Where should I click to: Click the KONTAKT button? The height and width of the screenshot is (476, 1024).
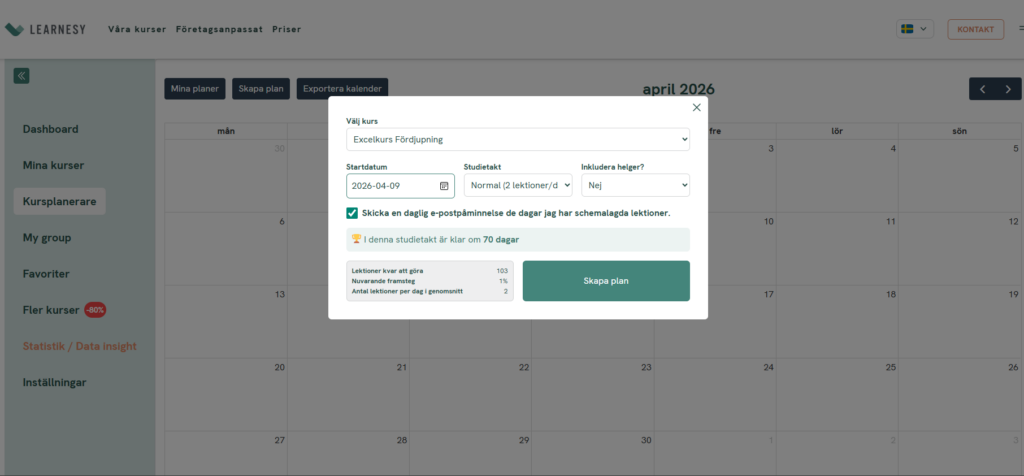click(975, 29)
